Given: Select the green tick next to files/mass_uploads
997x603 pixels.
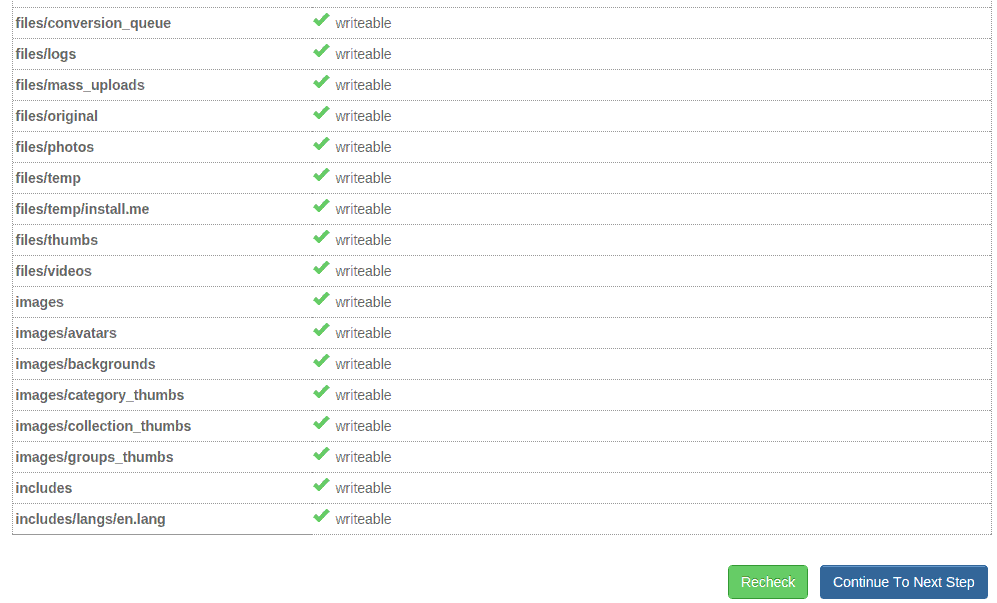Looking at the screenshot, I should (x=321, y=83).
